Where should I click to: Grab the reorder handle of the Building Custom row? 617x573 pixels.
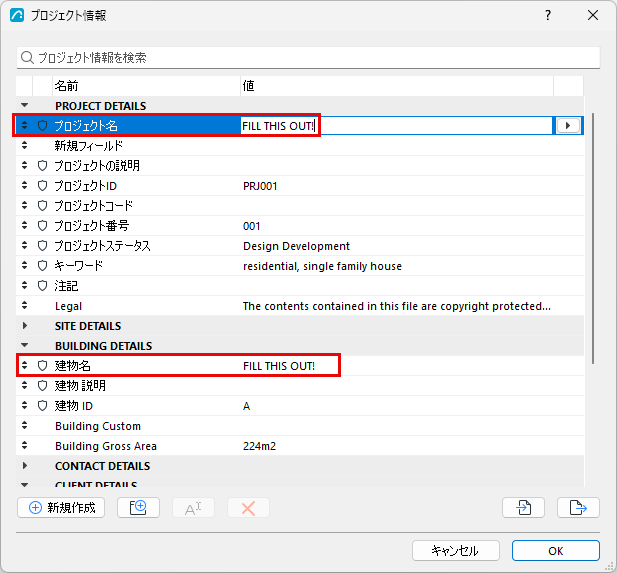click(x=24, y=425)
